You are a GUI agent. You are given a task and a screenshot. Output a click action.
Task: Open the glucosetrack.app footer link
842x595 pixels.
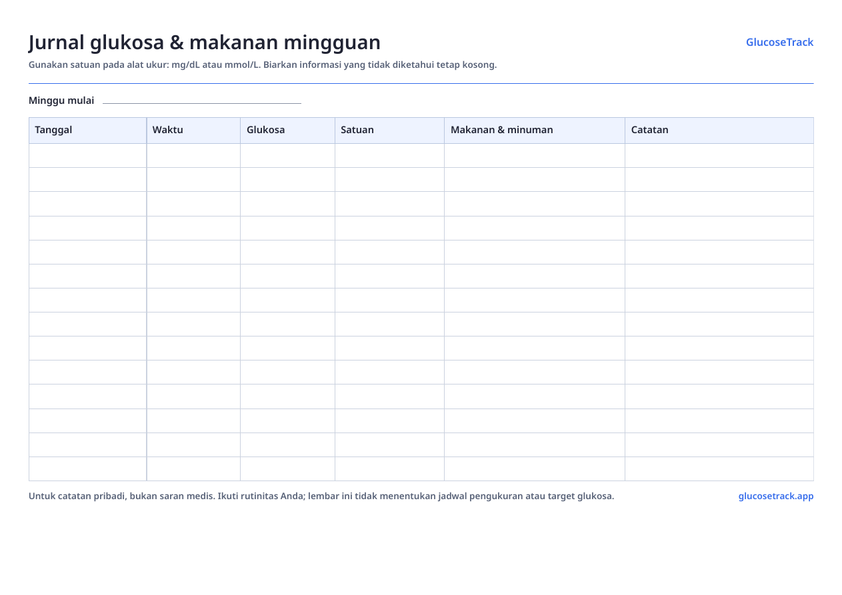tap(775, 496)
